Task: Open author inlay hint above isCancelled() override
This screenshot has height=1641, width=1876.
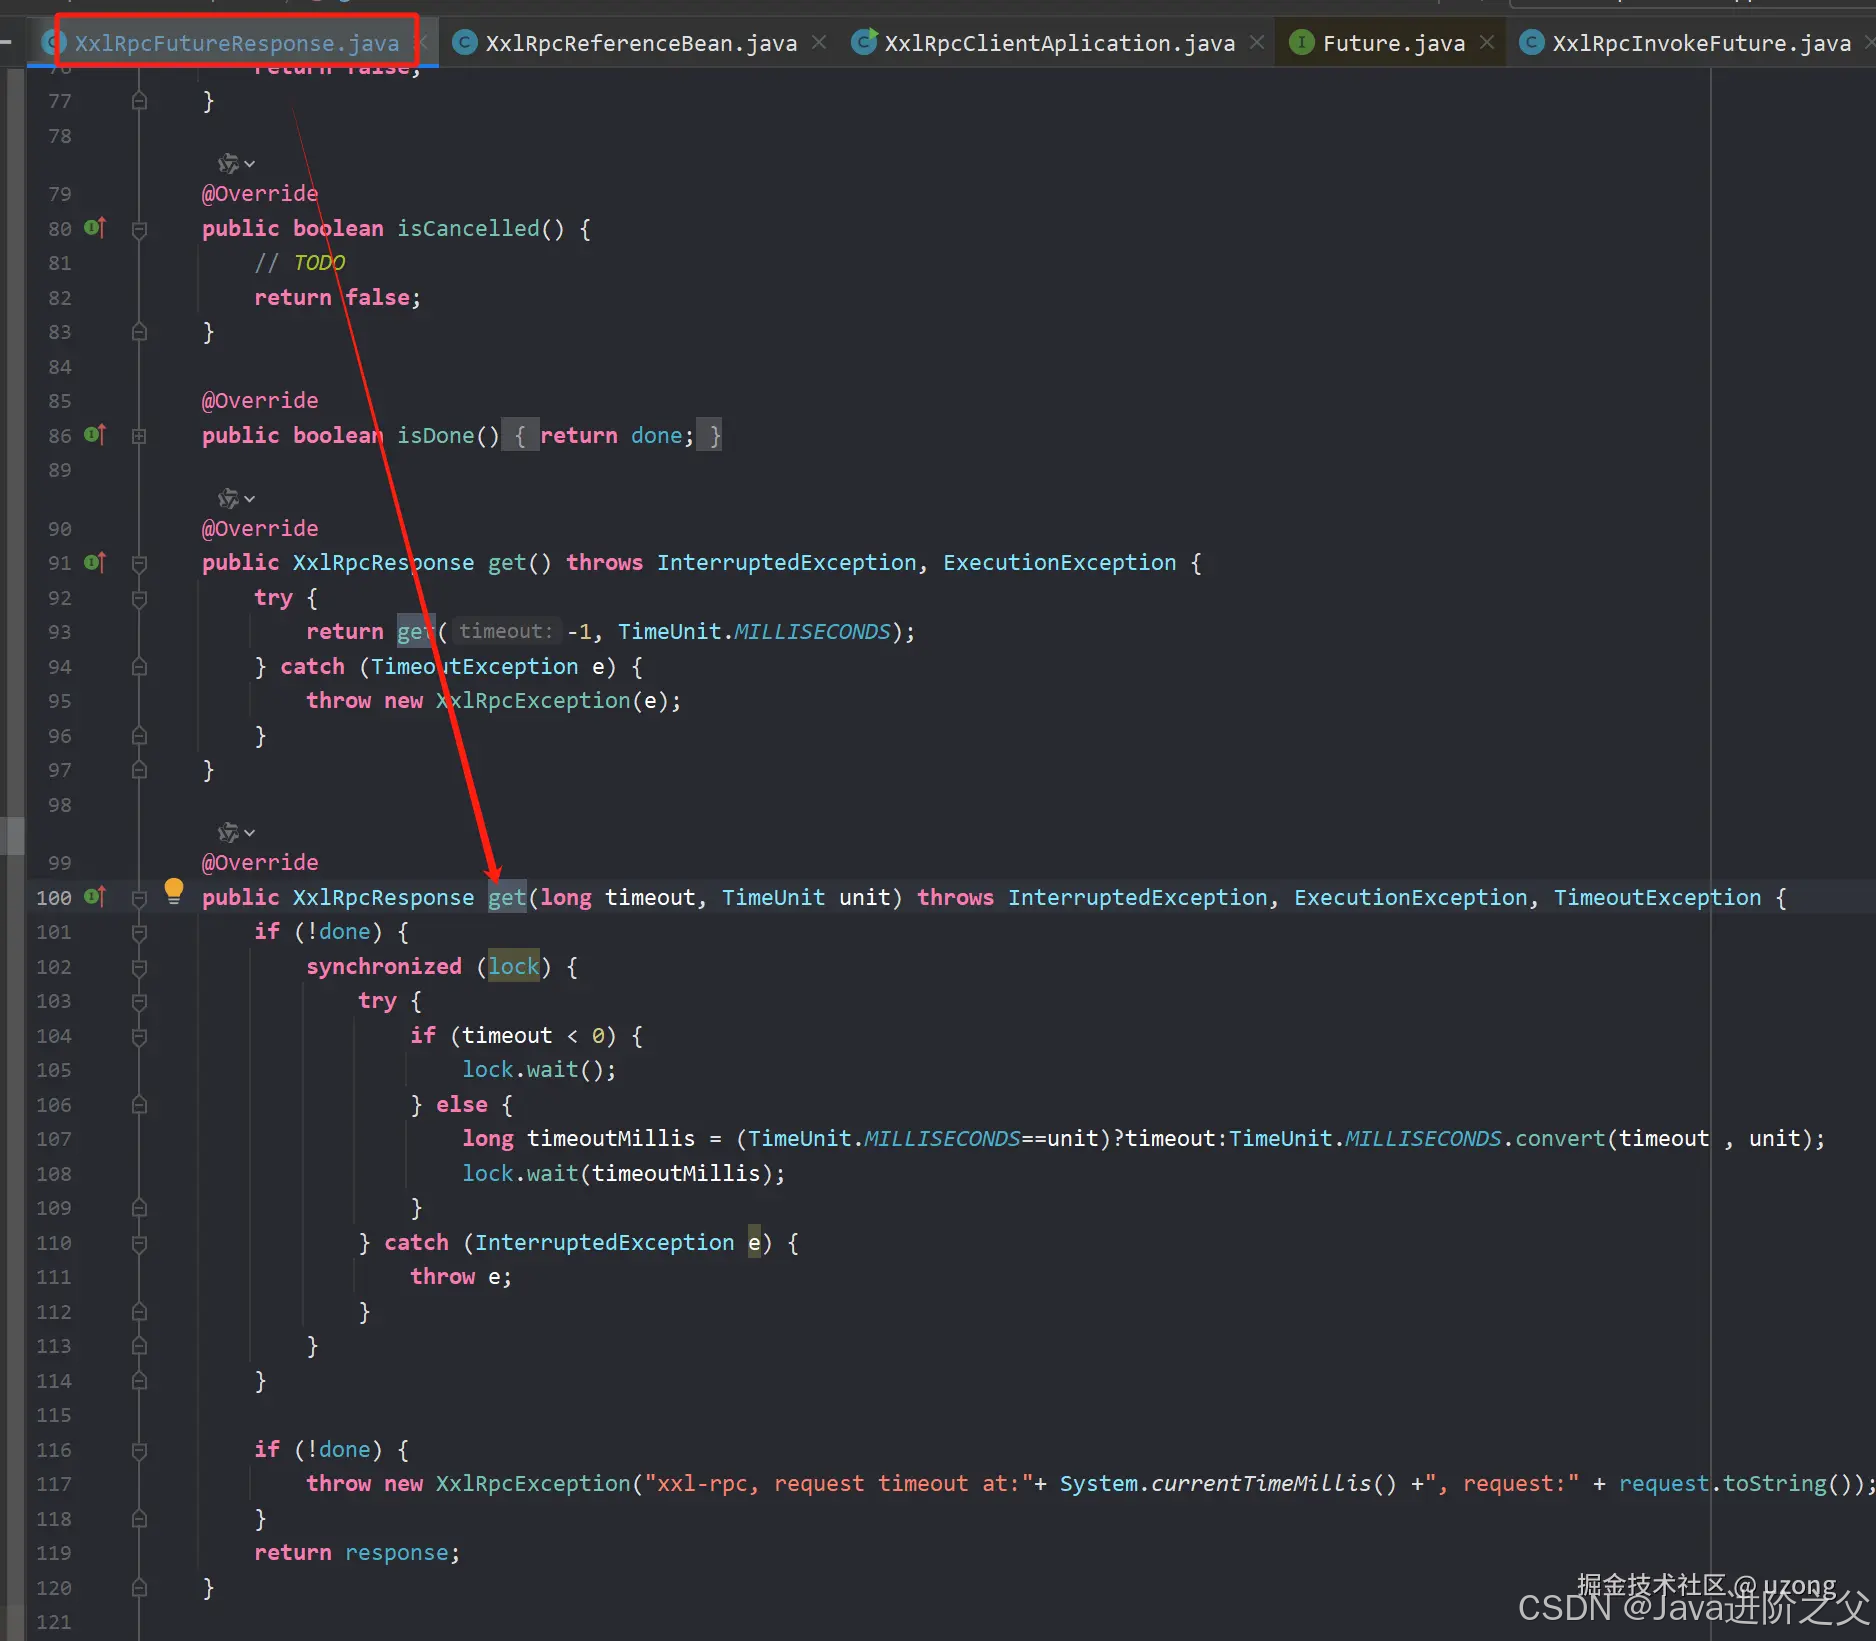Action: pos(236,163)
